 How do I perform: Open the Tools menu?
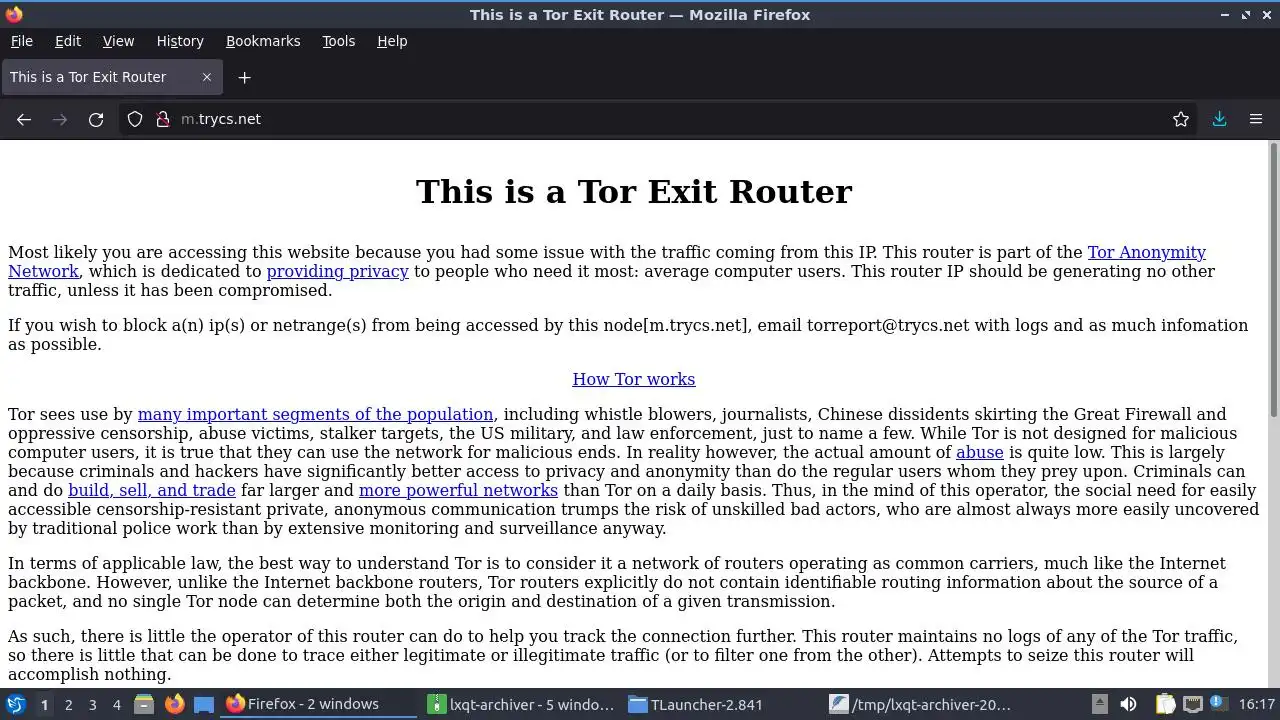click(x=338, y=41)
